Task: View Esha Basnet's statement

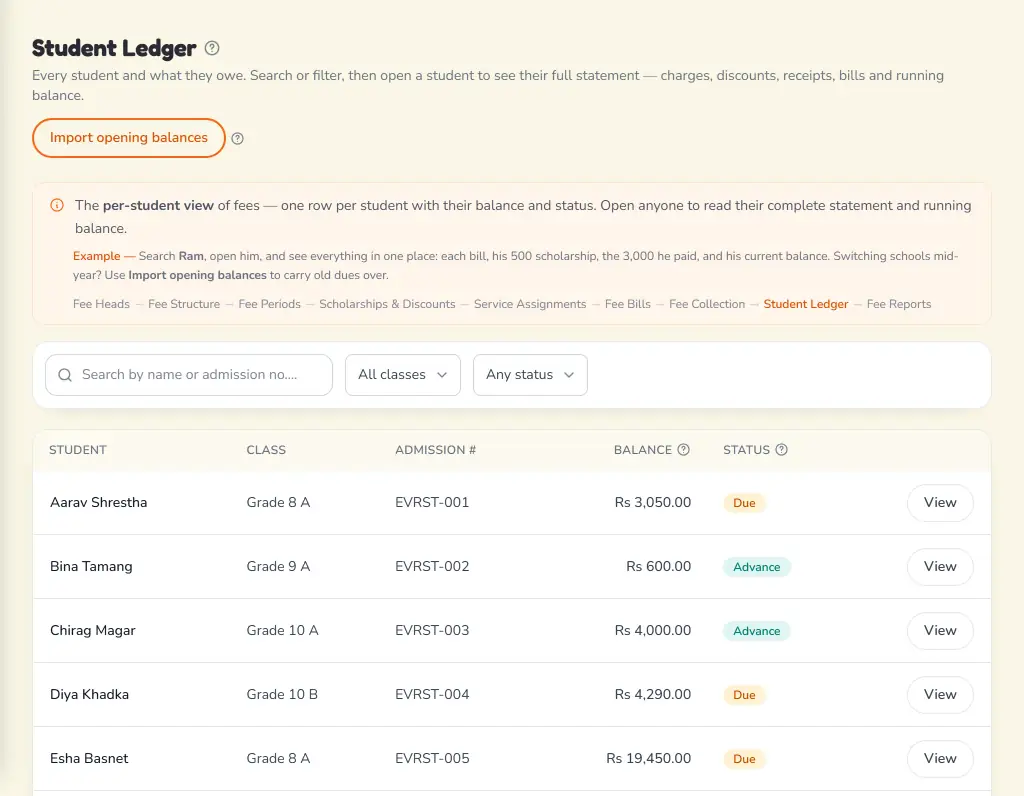Action: click(940, 759)
